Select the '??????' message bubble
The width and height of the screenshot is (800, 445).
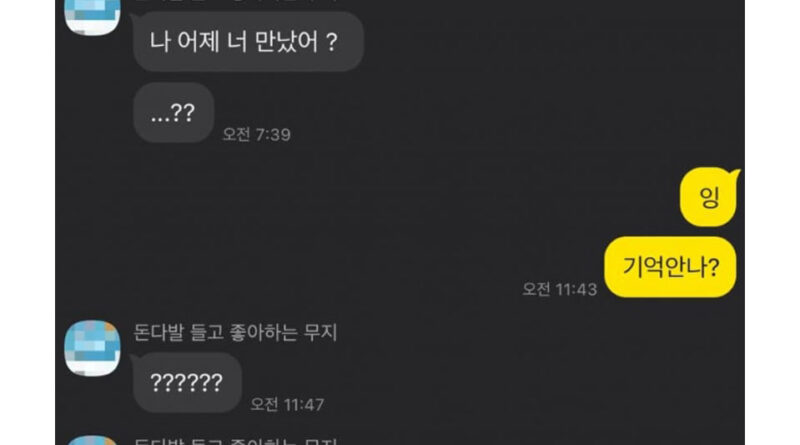pyautogui.click(x=187, y=383)
